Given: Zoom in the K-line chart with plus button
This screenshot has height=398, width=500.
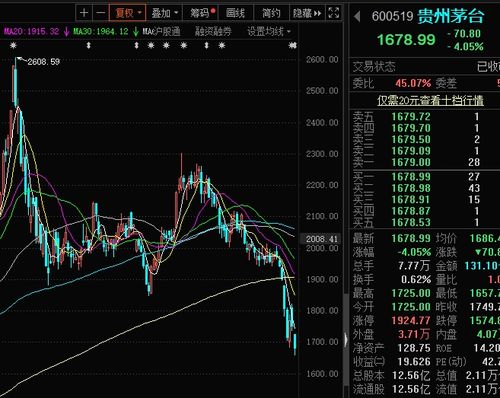Looking at the screenshot, I should click(84, 13).
